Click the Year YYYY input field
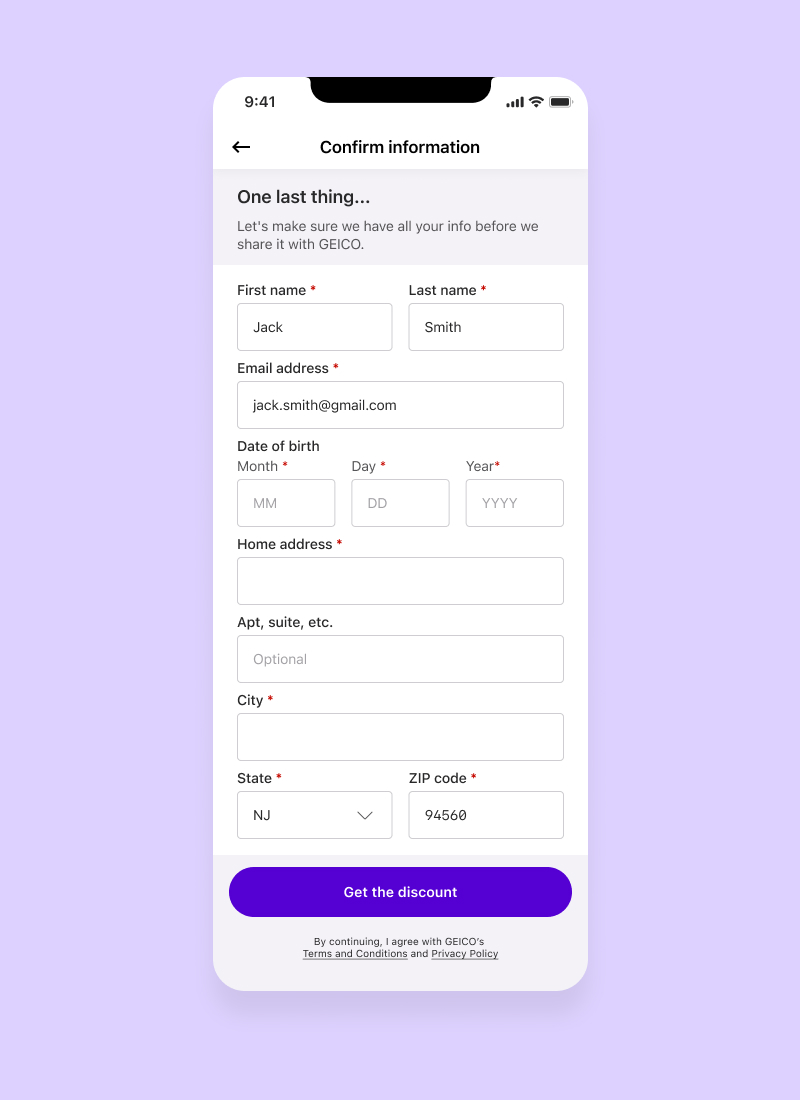The image size is (800, 1100). click(x=514, y=503)
